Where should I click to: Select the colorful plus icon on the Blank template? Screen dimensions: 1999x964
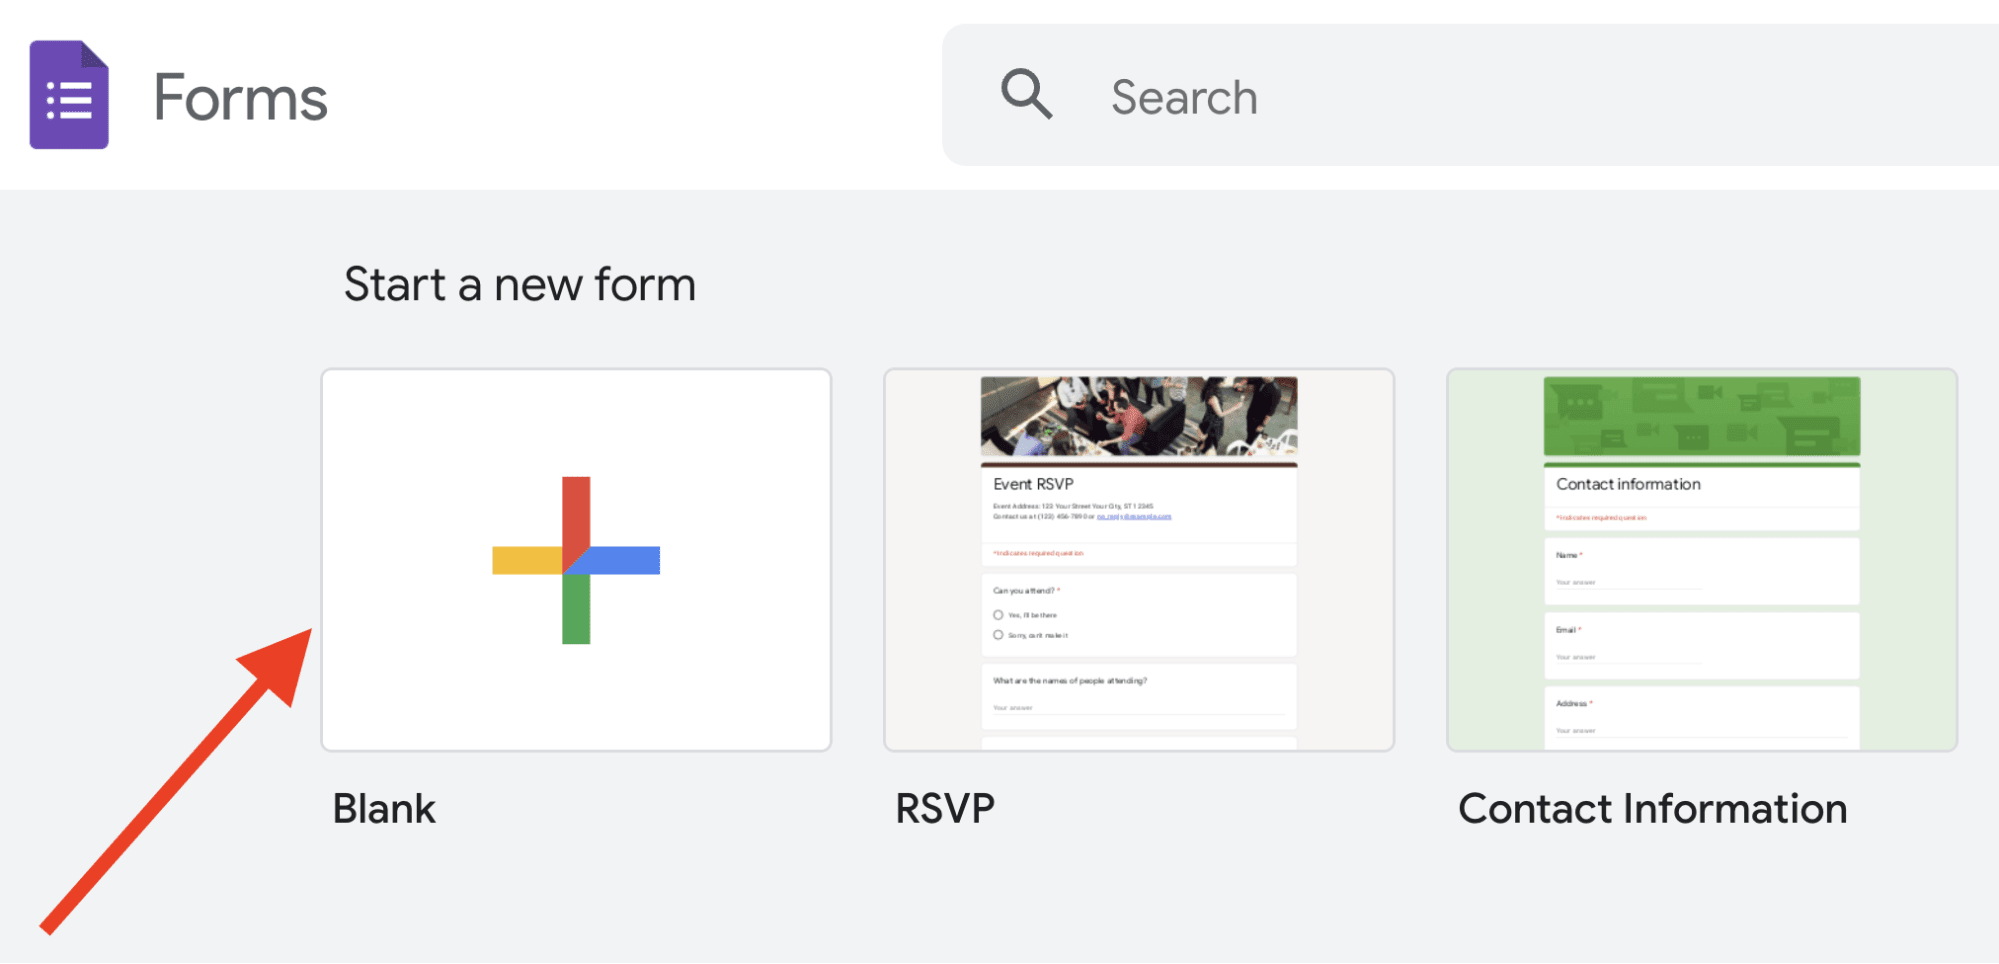point(576,559)
